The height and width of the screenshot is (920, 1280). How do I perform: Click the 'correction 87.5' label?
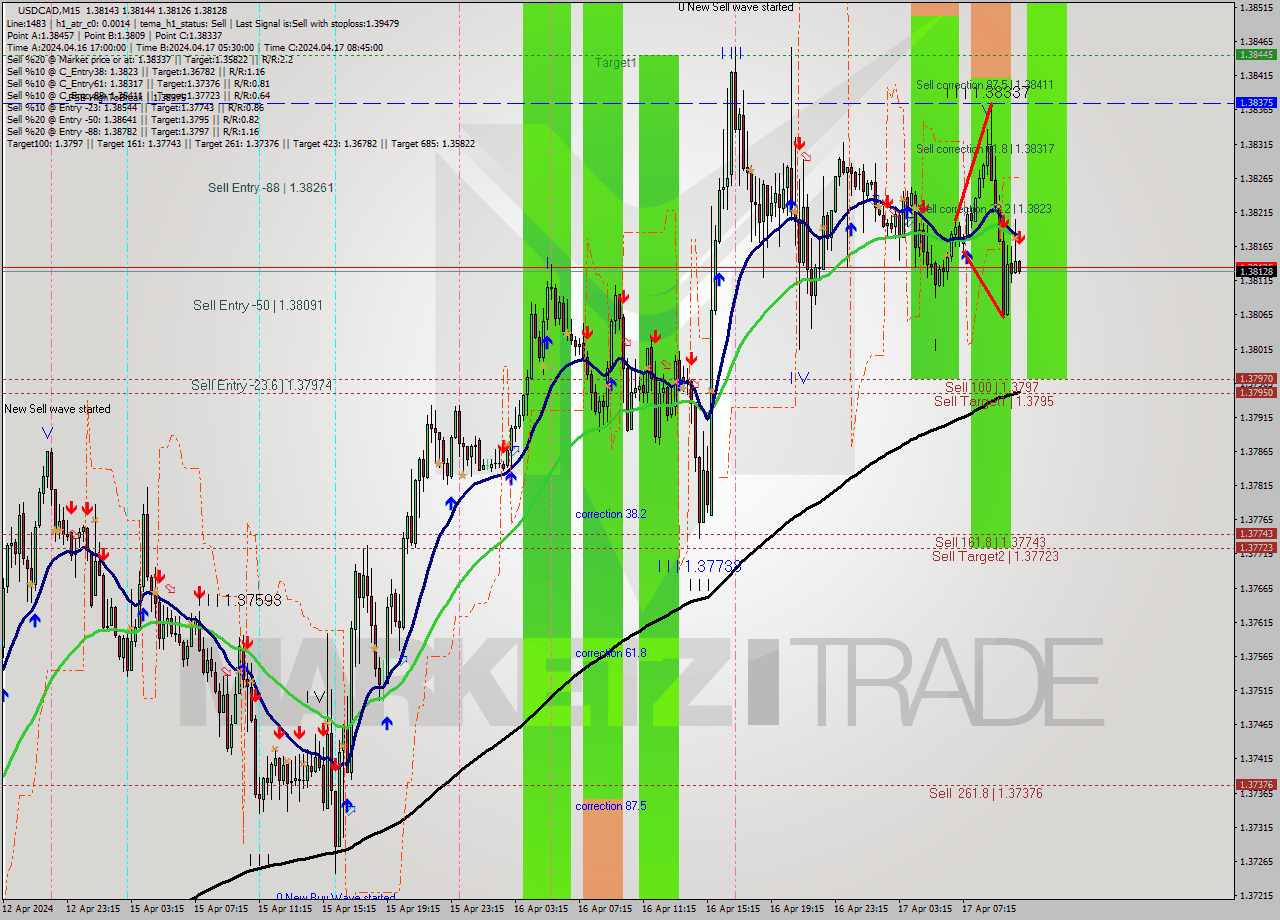[x=610, y=806]
